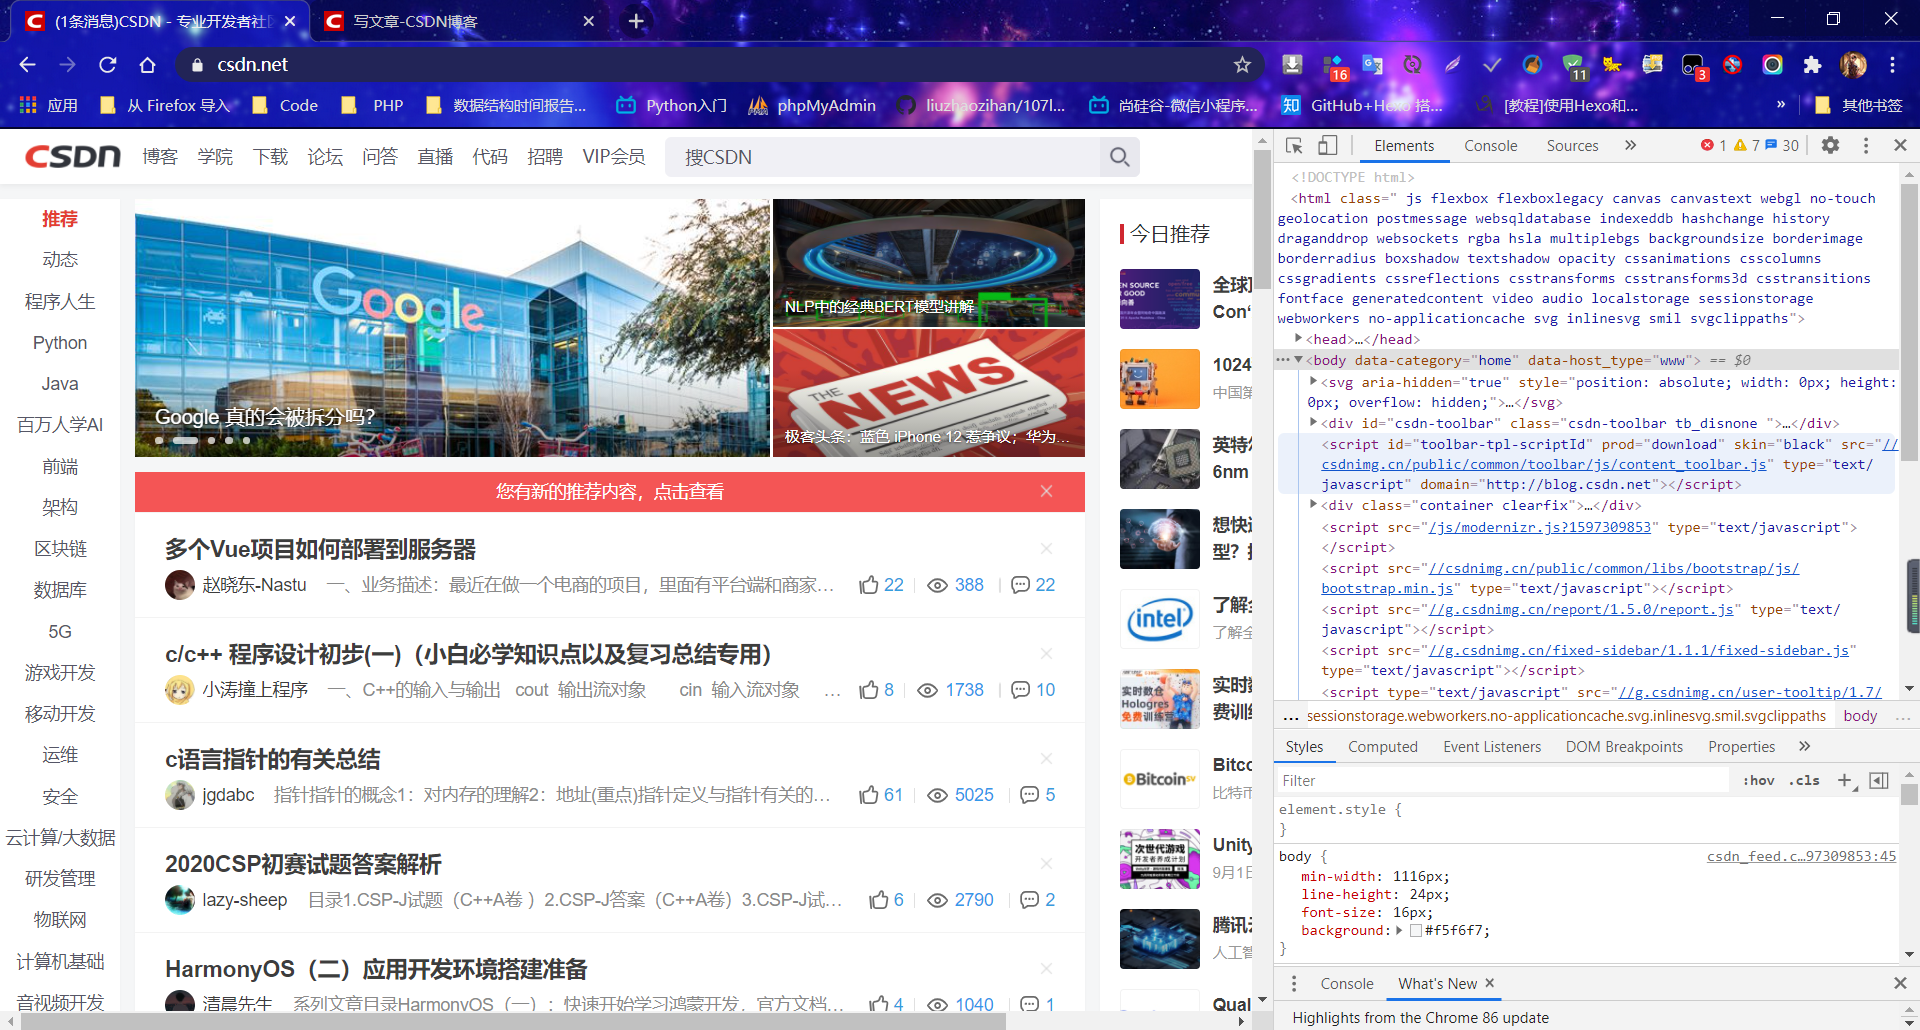Image resolution: width=1920 pixels, height=1030 pixels.
Task: Open the 其他书签 bookmarks folder
Action: 1859,105
